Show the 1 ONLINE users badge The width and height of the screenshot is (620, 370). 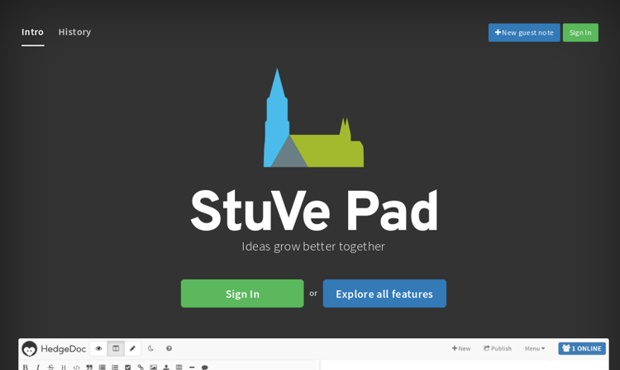tap(582, 349)
